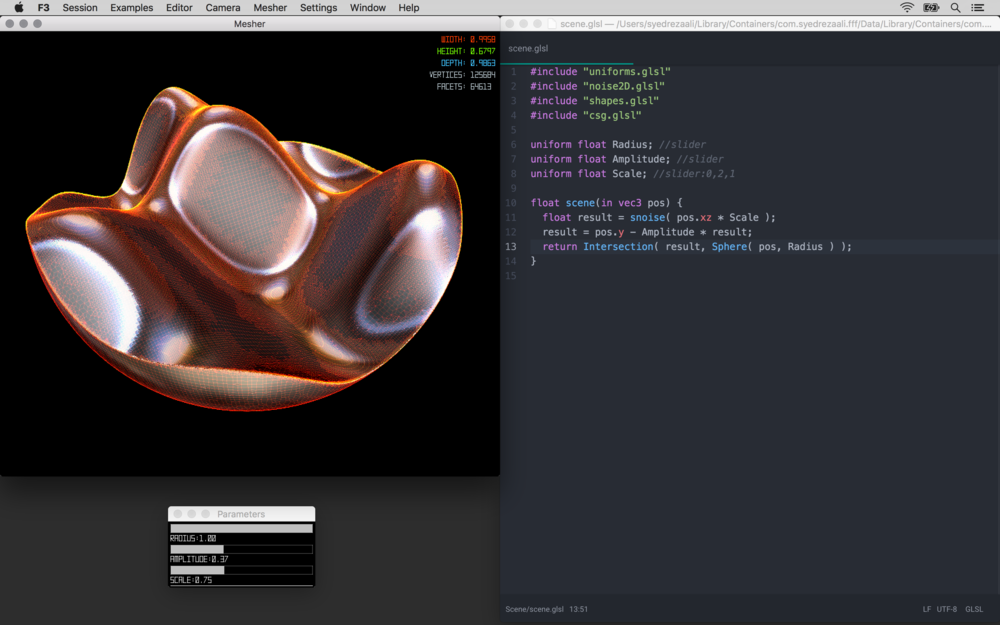This screenshot has height=625, width=1000.
Task: Open the LF line ending selector
Action: click(x=927, y=609)
